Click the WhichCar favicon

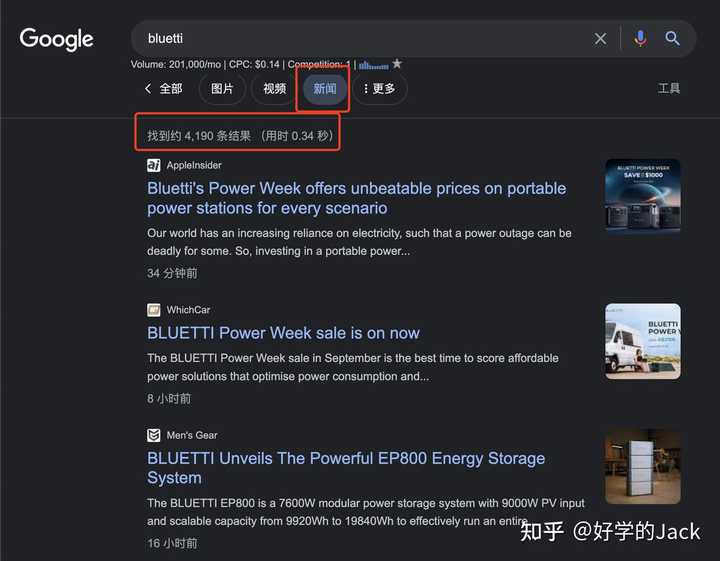click(x=154, y=310)
